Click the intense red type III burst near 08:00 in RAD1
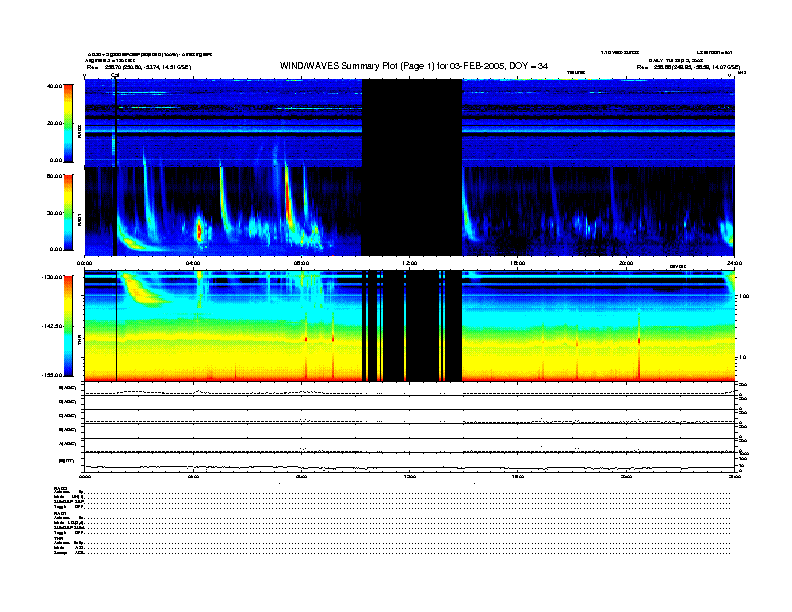This screenshot has height=612, width=792. tap(288, 199)
